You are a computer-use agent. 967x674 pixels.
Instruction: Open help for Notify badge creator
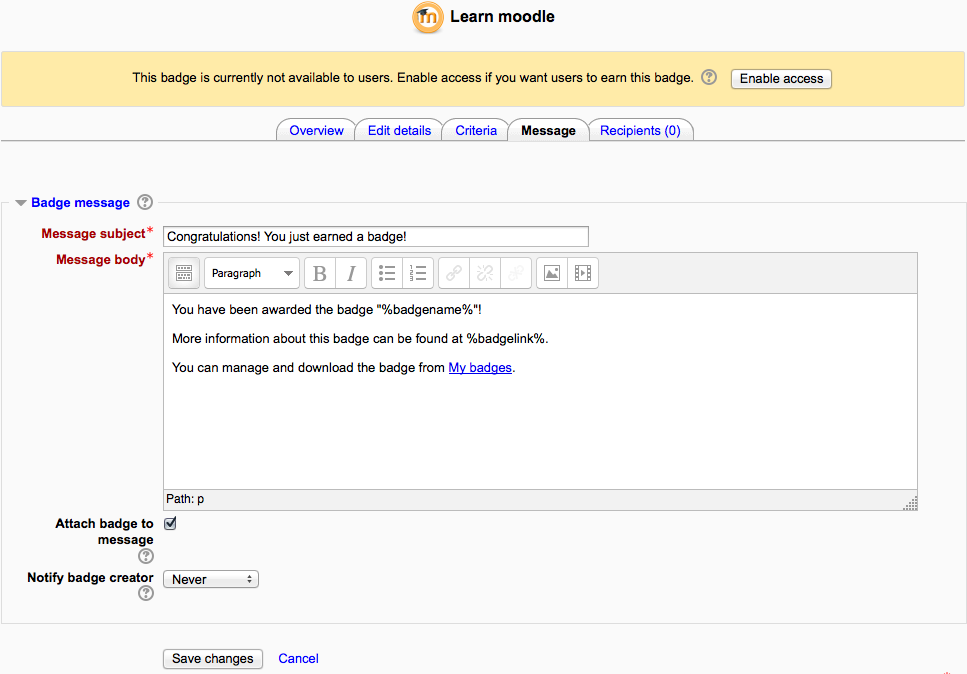146,593
